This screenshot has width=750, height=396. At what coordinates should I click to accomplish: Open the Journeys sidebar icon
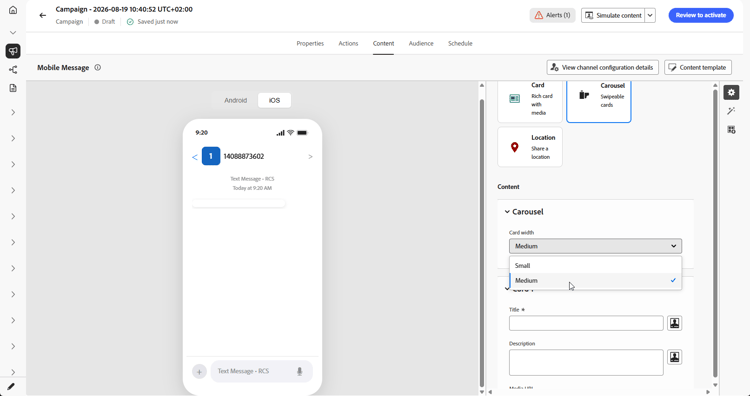(13, 70)
